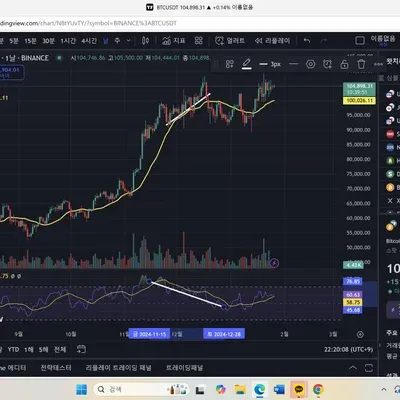
Task: Open the go-to-date calendar icon
Action: coord(81,349)
